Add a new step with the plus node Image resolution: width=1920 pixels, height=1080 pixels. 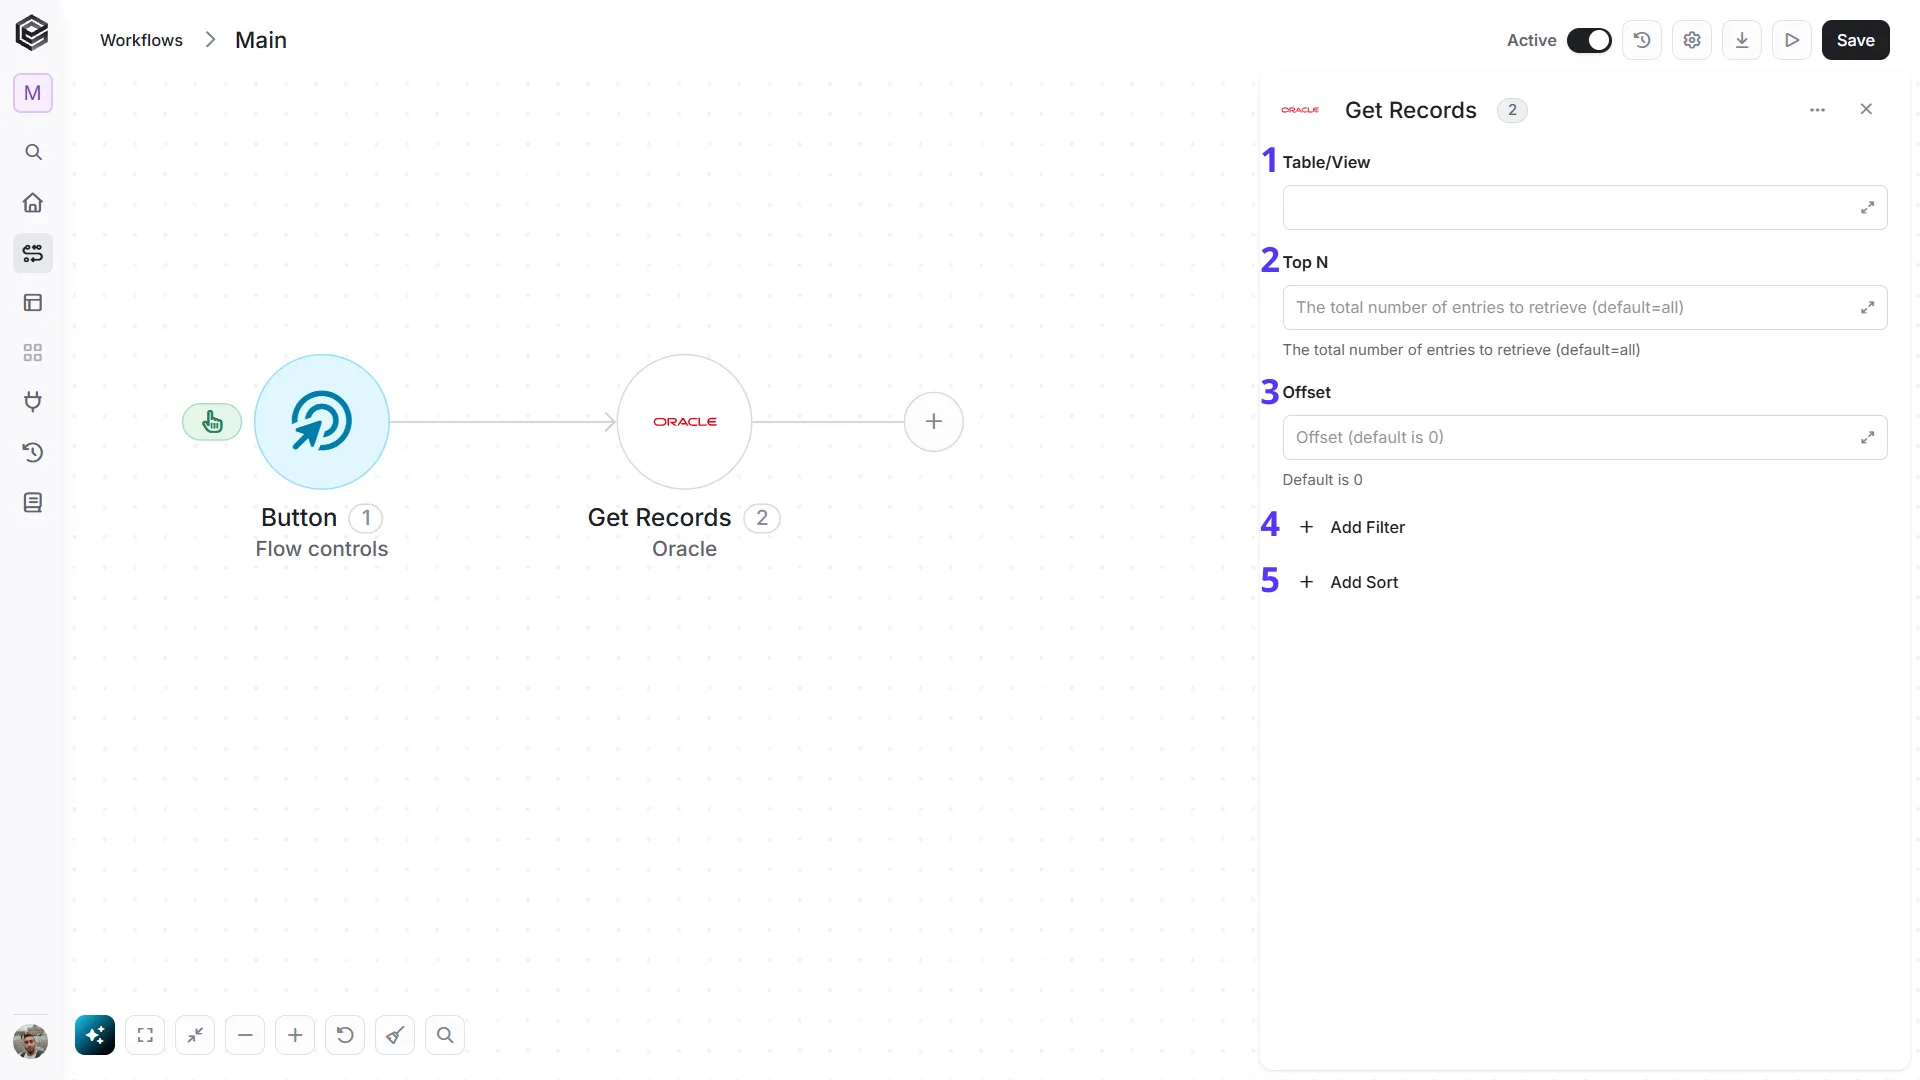(934, 422)
